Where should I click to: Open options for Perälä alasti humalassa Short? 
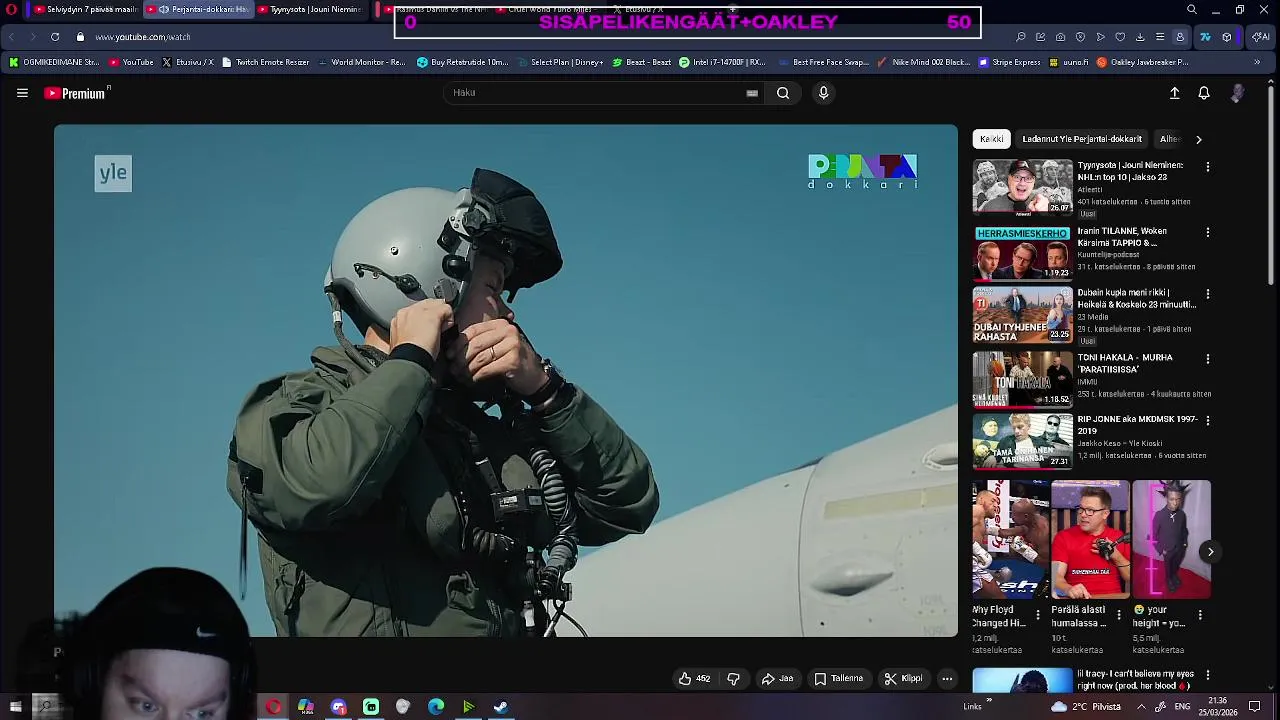click(1119, 614)
